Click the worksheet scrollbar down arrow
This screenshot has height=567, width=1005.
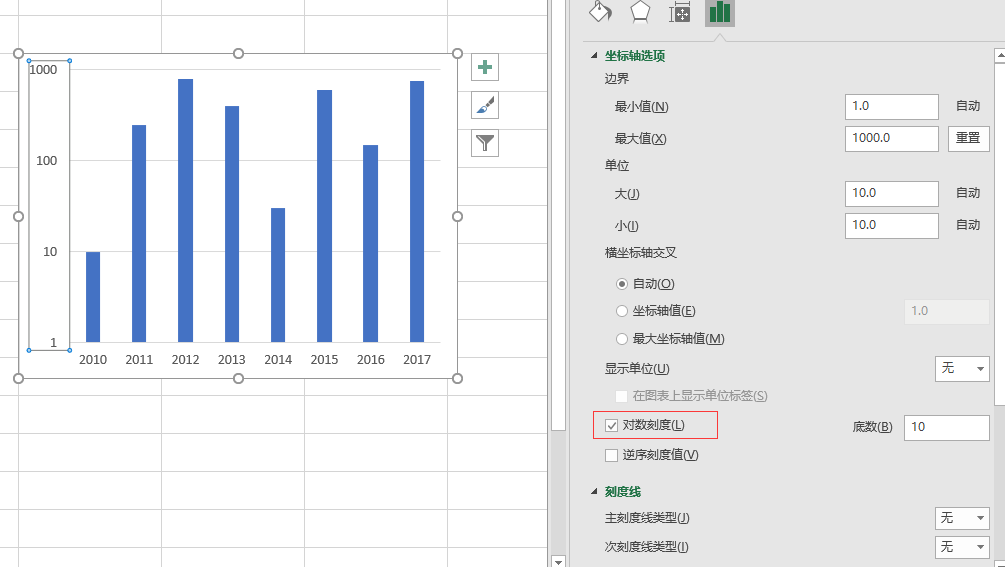click(x=558, y=562)
